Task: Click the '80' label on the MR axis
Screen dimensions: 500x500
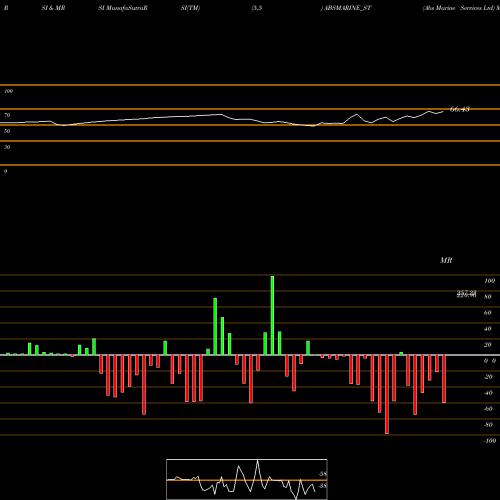Action: (488, 297)
